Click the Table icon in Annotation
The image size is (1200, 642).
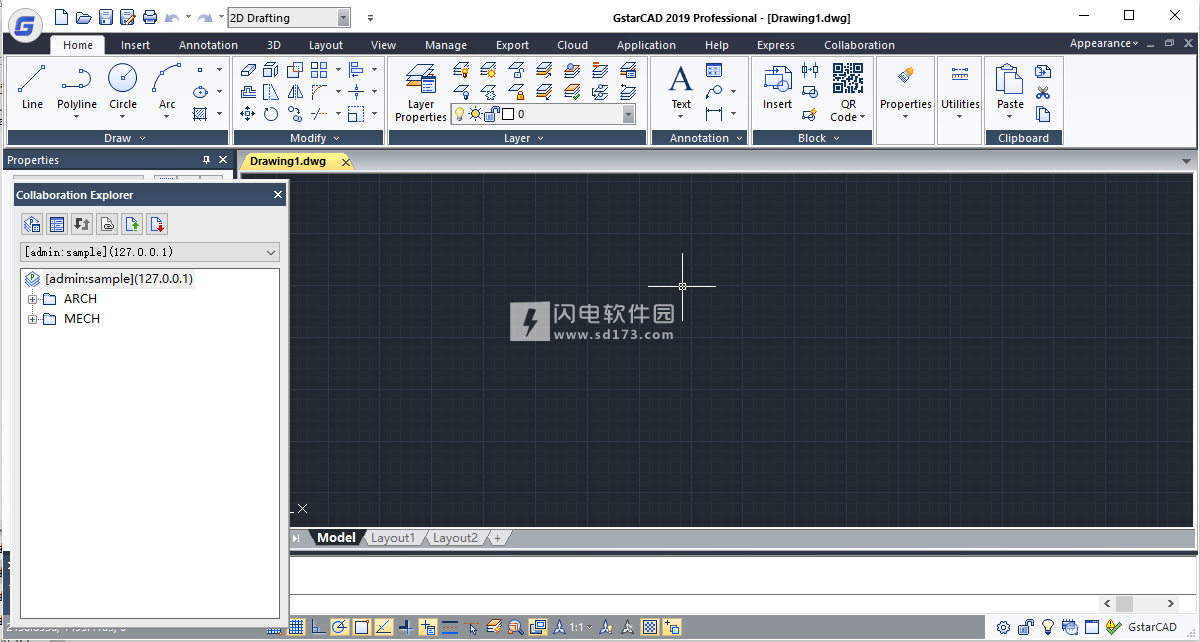[x=714, y=70]
